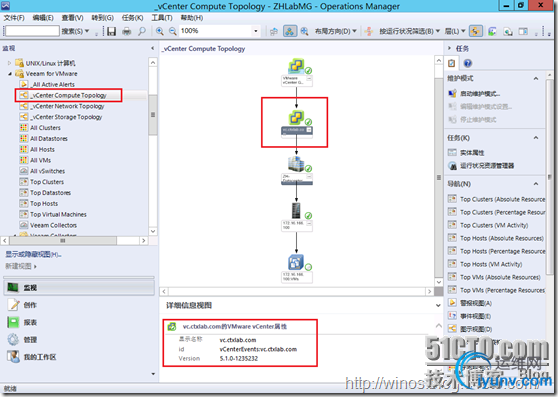Image resolution: width=558 pixels, height=397 pixels.
Task: Click the Zoom Out toolbar icon
Action: pos(173,31)
